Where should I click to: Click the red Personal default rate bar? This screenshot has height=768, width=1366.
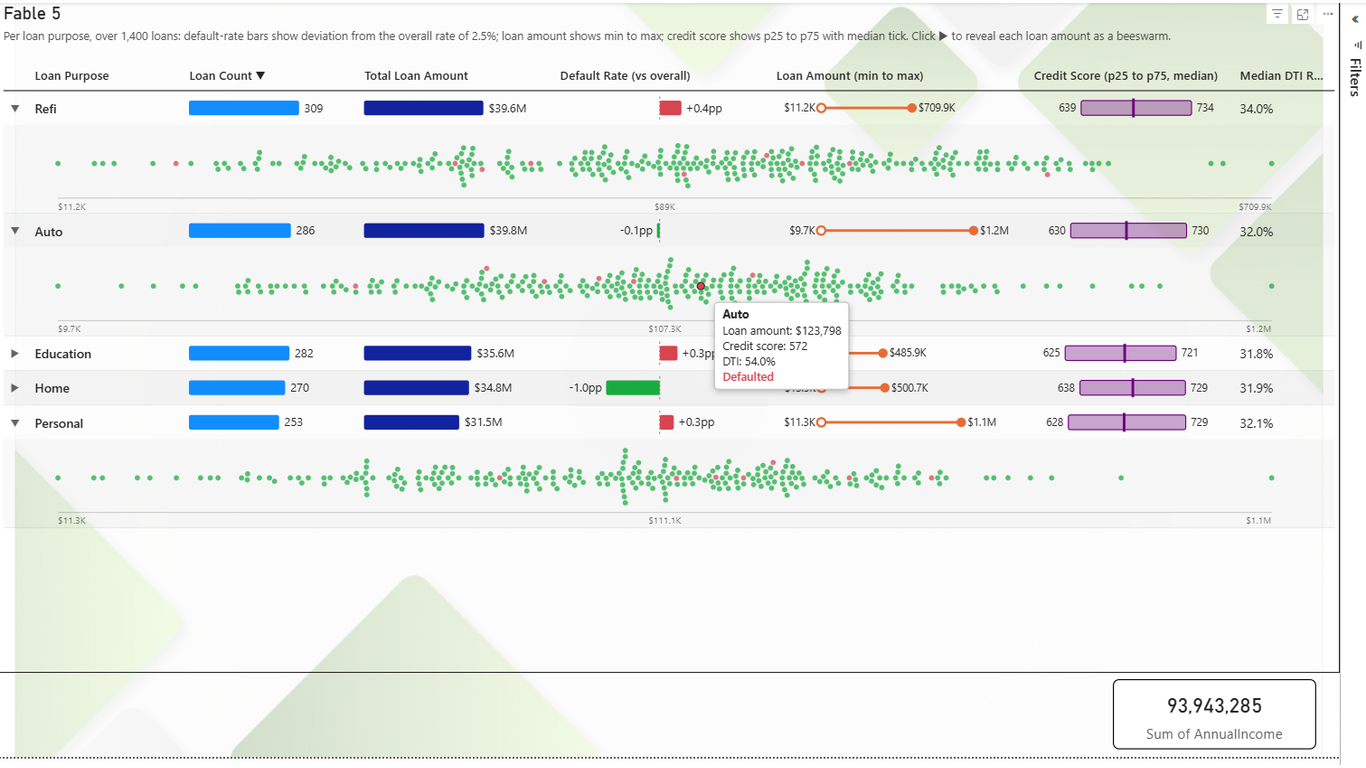click(x=667, y=422)
